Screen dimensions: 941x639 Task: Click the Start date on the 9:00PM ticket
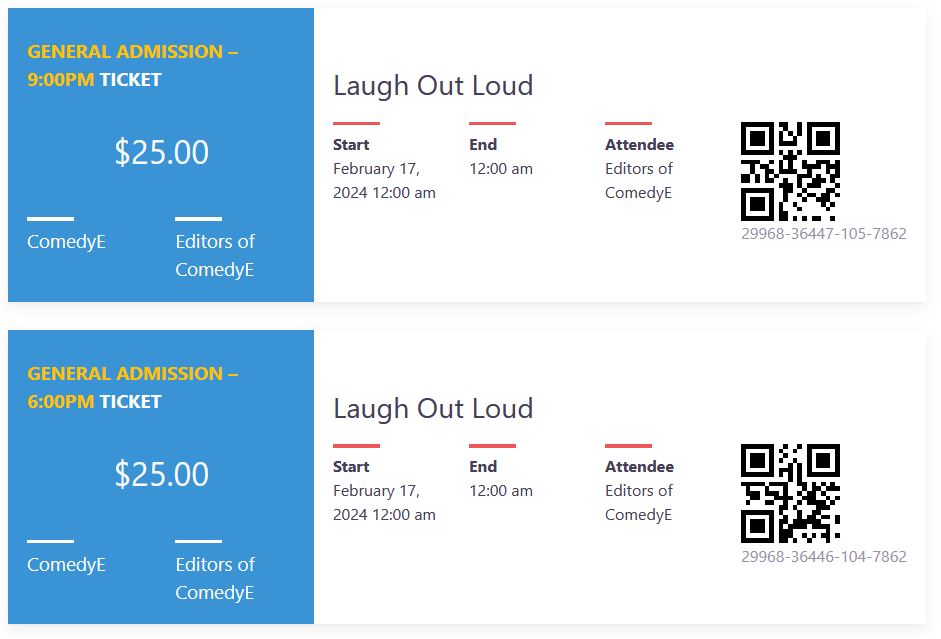[x=384, y=181]
